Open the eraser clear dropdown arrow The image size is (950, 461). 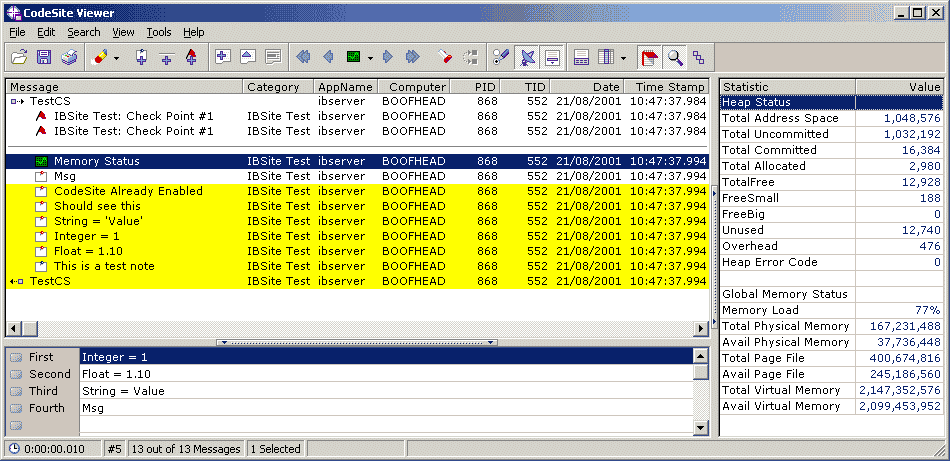(116, 57)
